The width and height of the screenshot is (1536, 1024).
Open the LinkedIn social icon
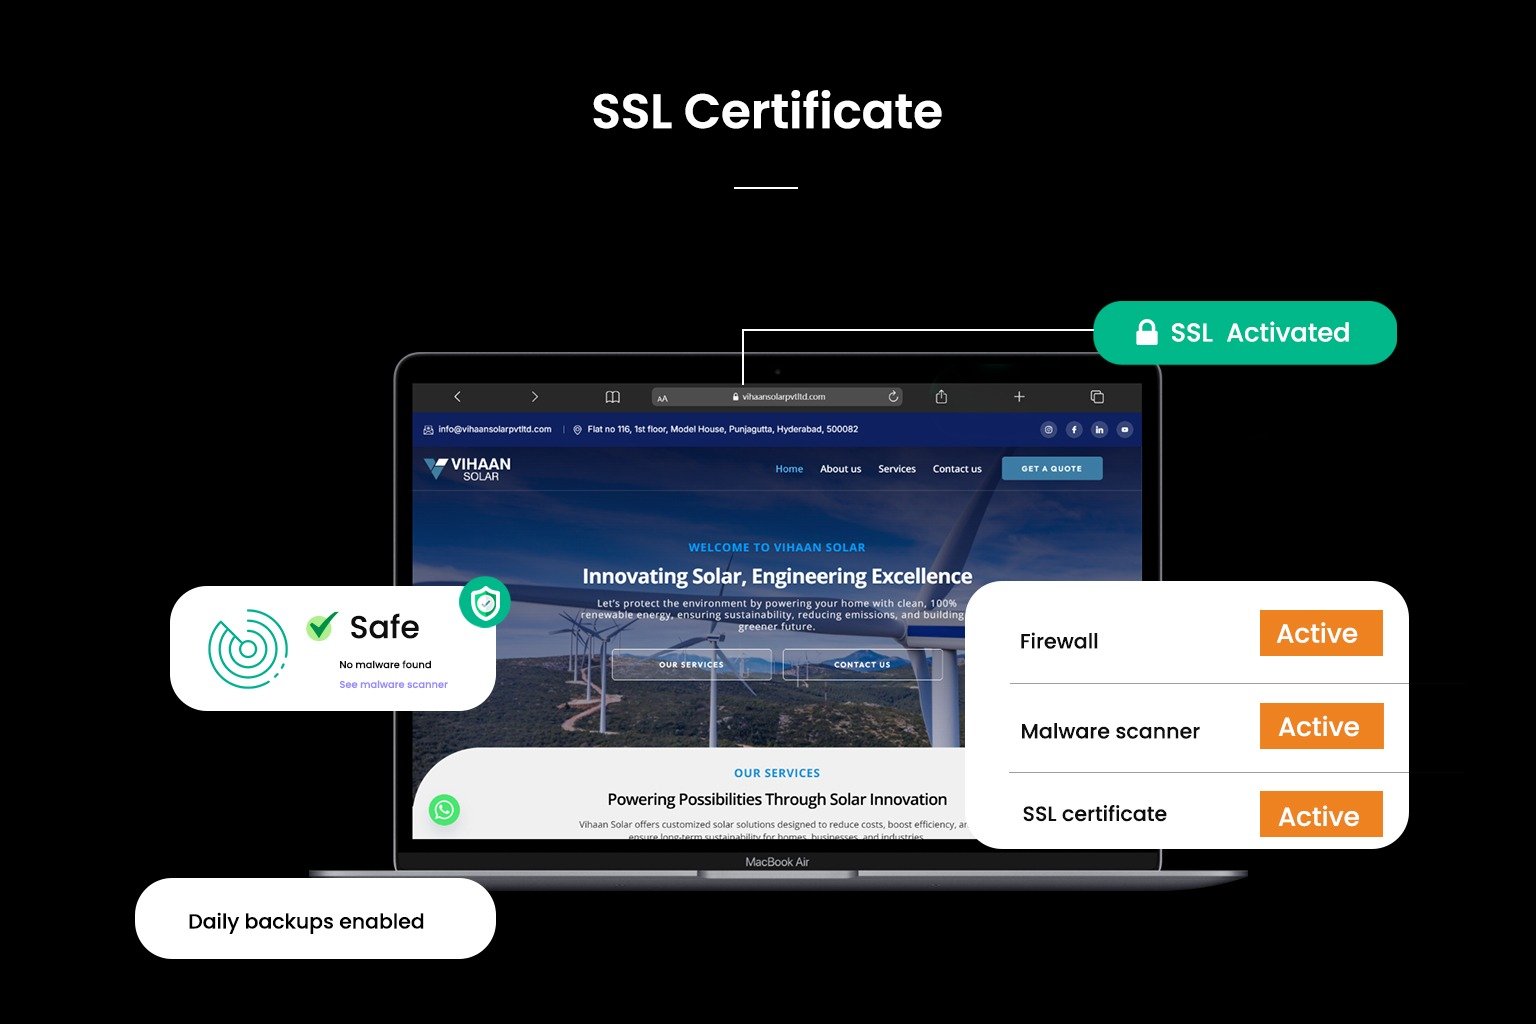1099,430
